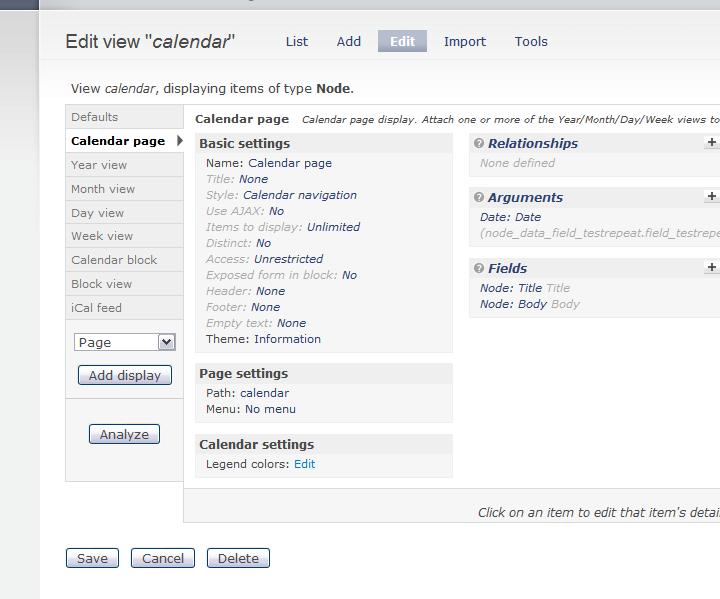Switch to the List tab
Viewport: 720px width, 599px height.
(297, 41)
